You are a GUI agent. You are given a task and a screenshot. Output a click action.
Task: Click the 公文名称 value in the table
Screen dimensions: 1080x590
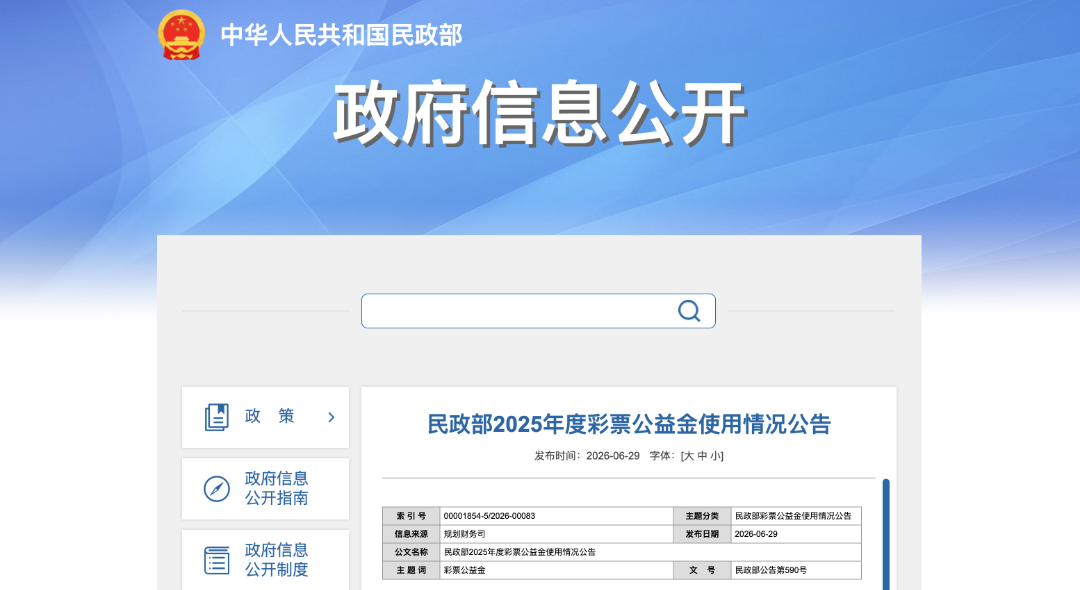pyautogui.click(x=519, y=551)
